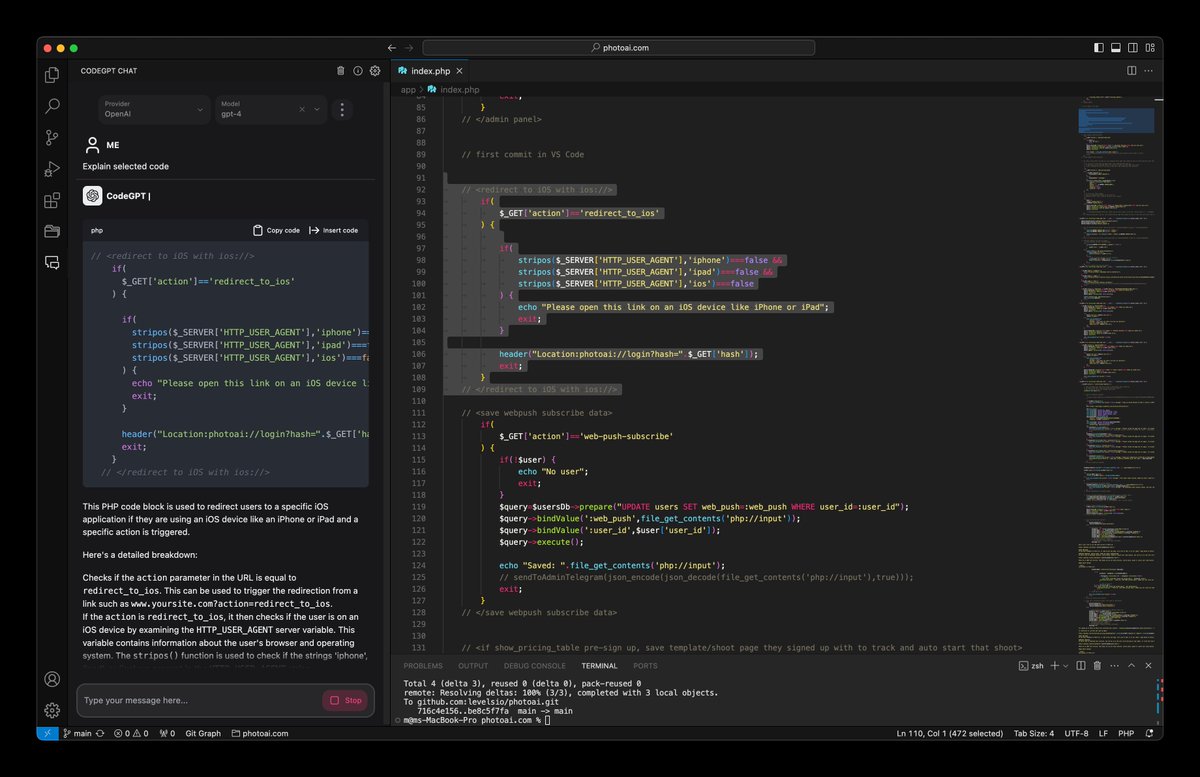1200x777 pixels.
Task: Stop the CodeGPT response generation
Action: click(x=345, y=700)
